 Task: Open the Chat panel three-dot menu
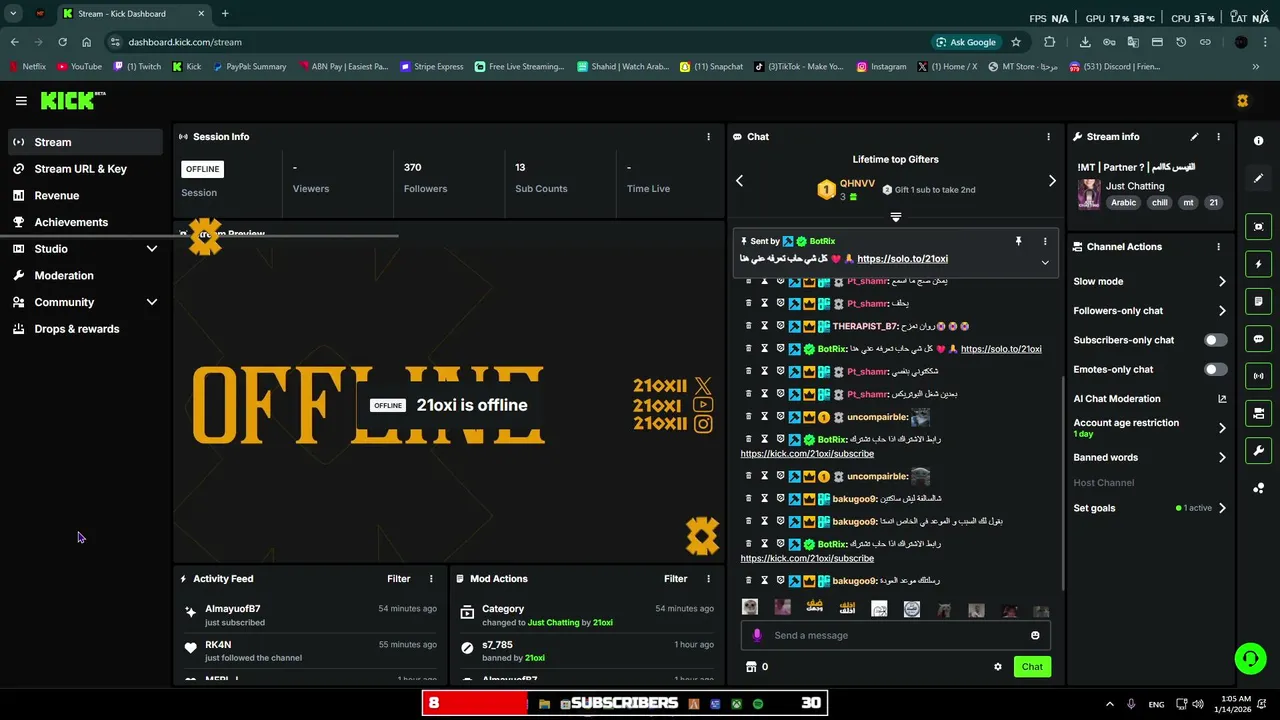(1048, 137)
